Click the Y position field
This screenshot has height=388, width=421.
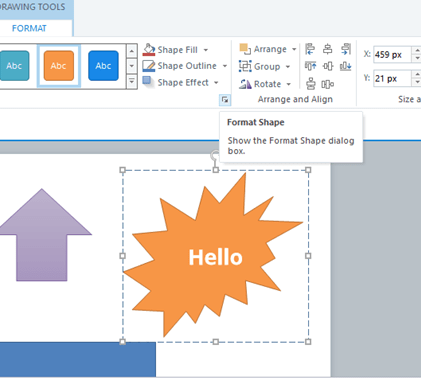392,79
